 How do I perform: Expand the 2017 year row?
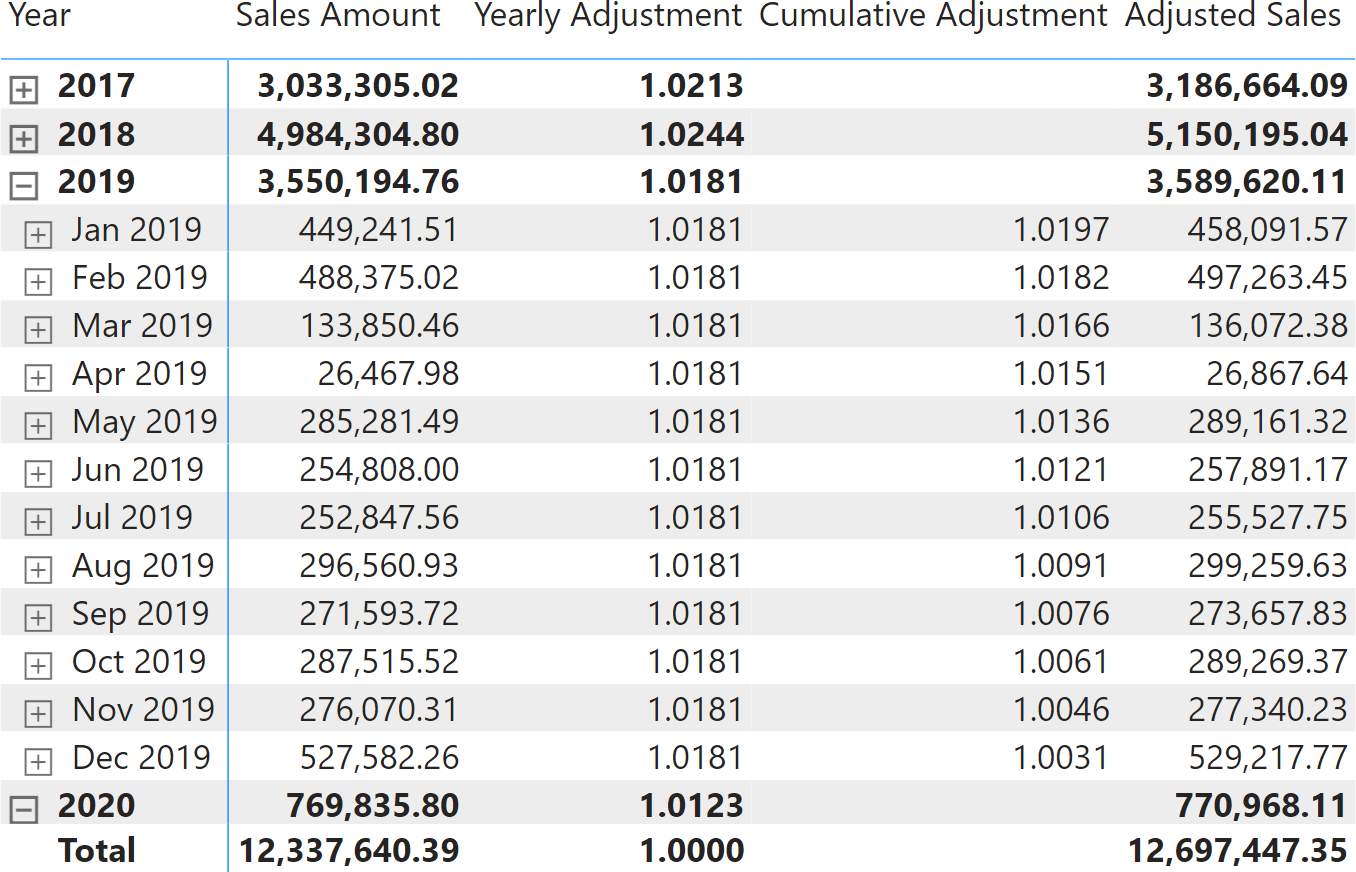point(23,90)
